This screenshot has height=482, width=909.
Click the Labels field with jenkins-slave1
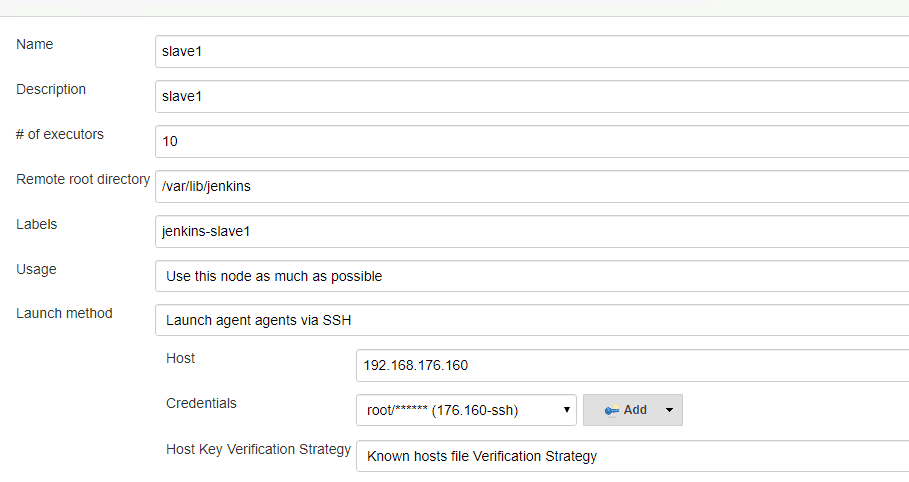531,231
